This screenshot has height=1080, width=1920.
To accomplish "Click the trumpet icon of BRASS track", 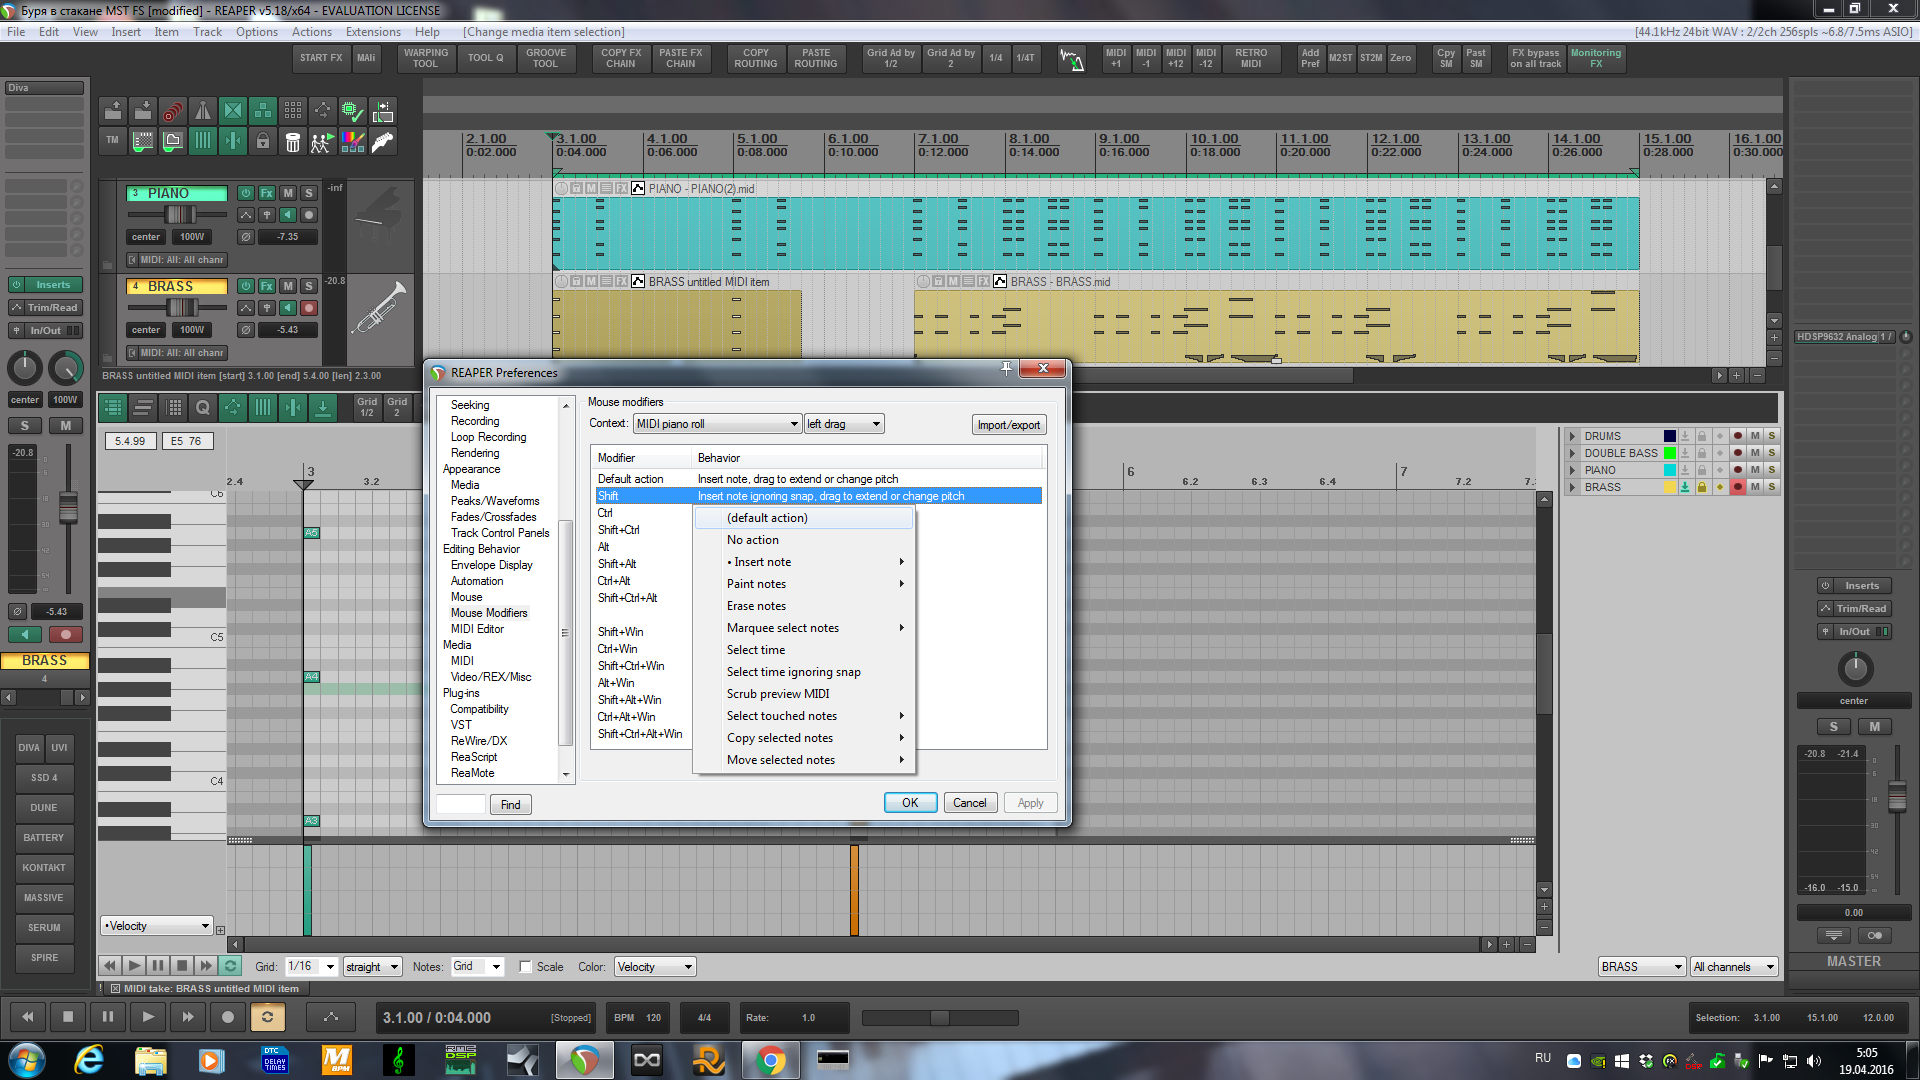I will click(x=380, y=308).
